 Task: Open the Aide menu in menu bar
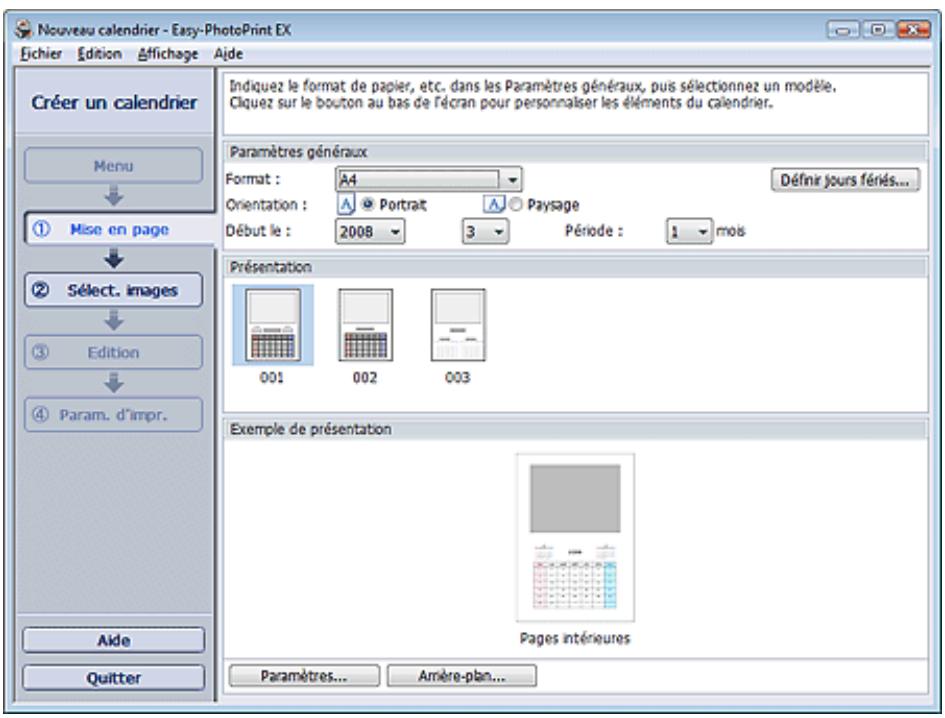228,54
